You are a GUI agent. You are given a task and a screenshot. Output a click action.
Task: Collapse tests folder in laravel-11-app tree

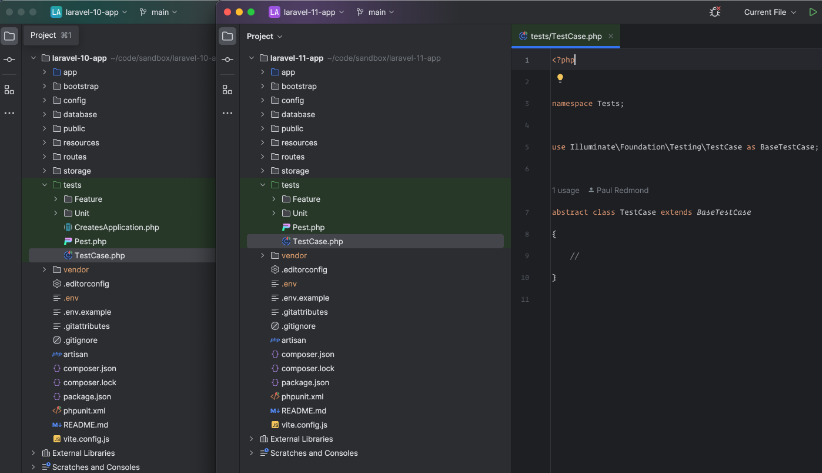click(263, 185)
